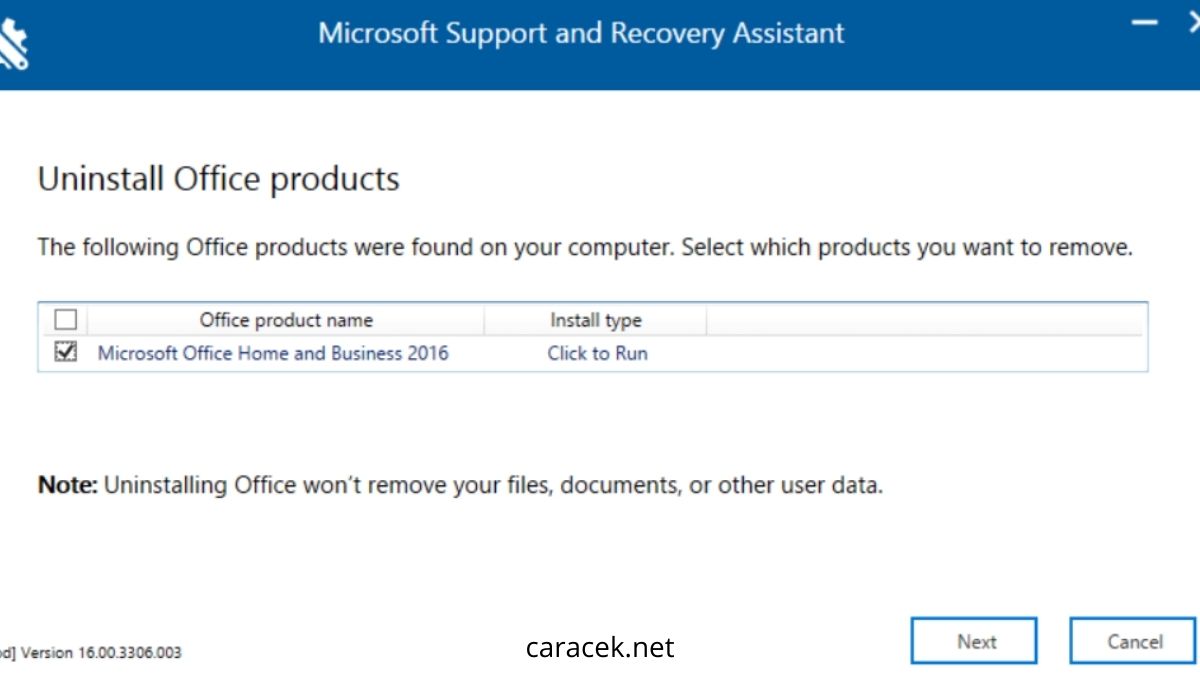Viewport: 1200px width, 675px height.
Task: Click the window title text in the blue bar
Action: (581, 33)
